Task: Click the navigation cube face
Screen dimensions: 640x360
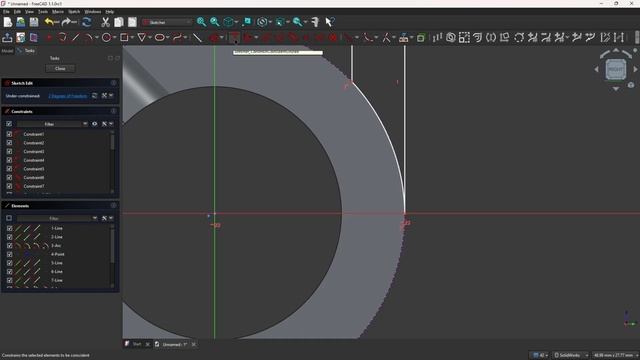Action: (616, 69)
